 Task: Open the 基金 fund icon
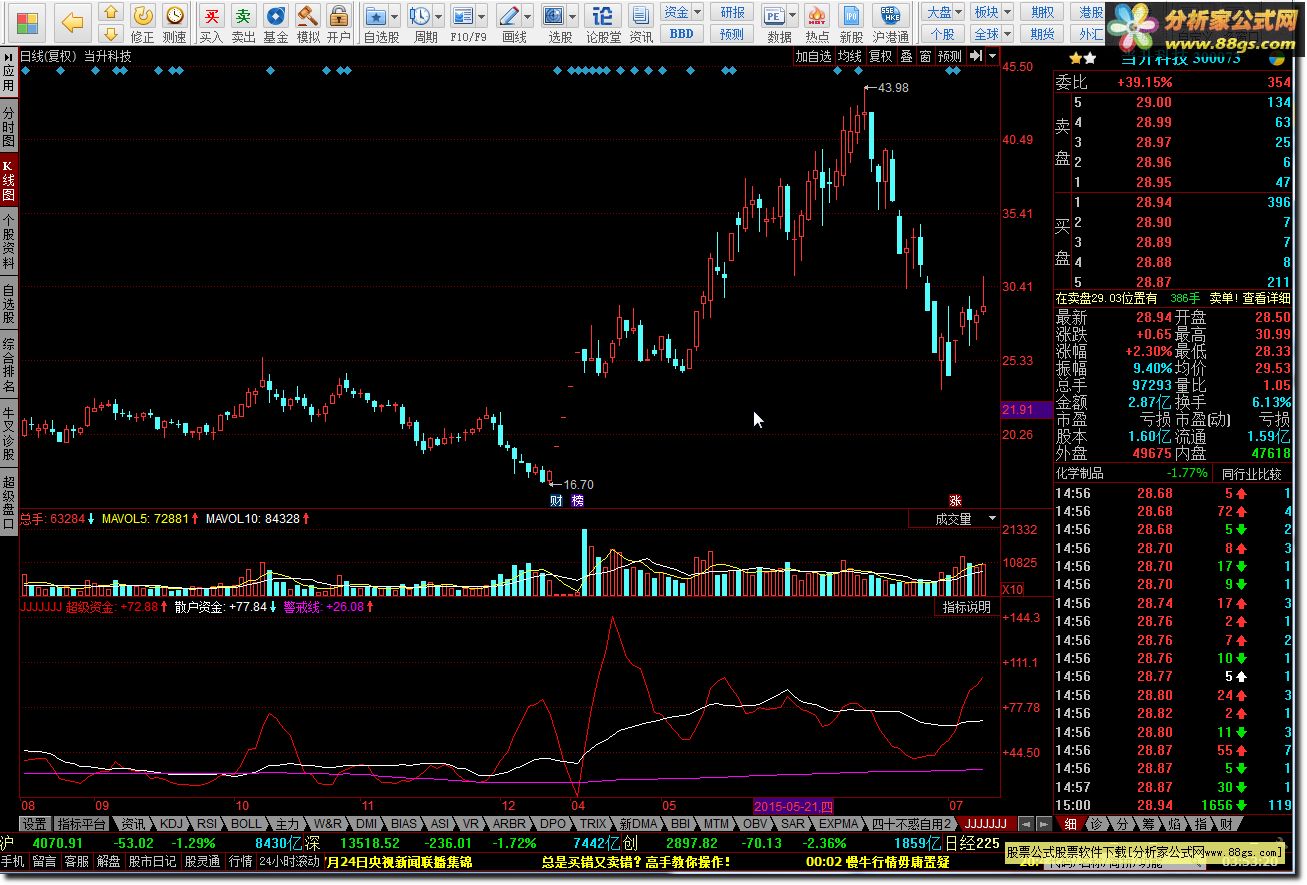[275, 22]
